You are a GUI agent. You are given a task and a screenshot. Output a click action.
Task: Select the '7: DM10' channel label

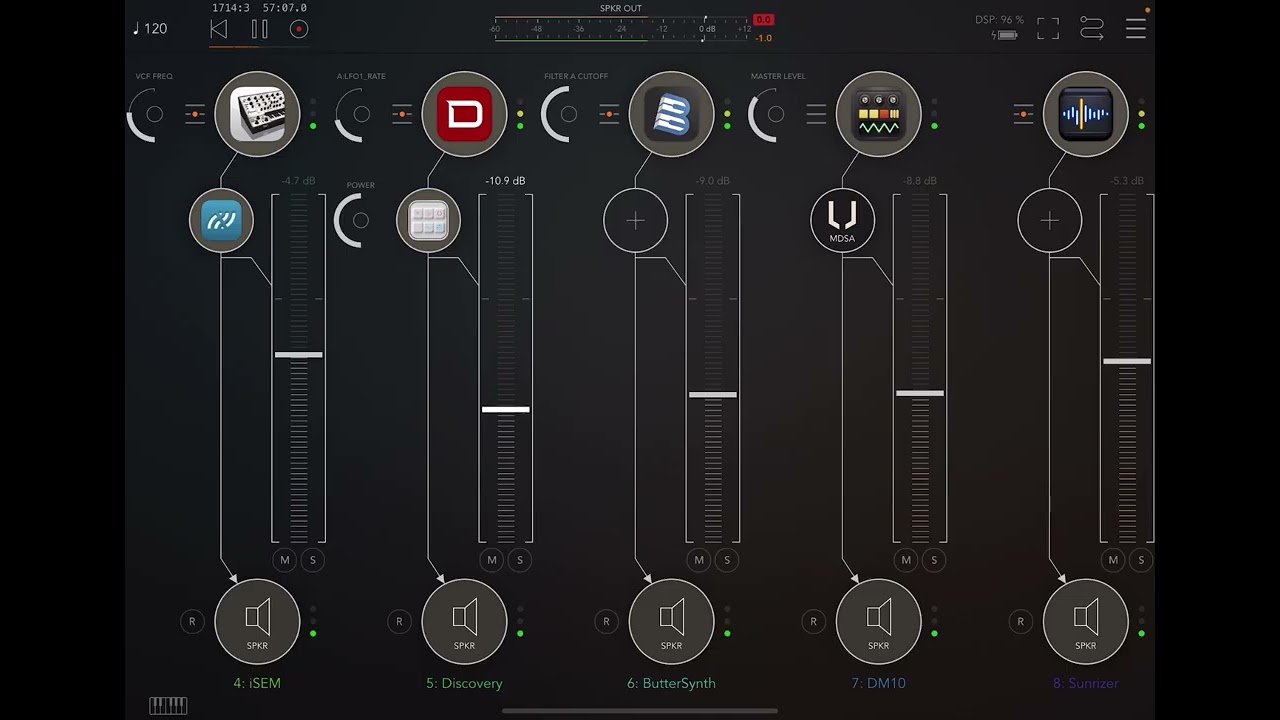[878, 684]
